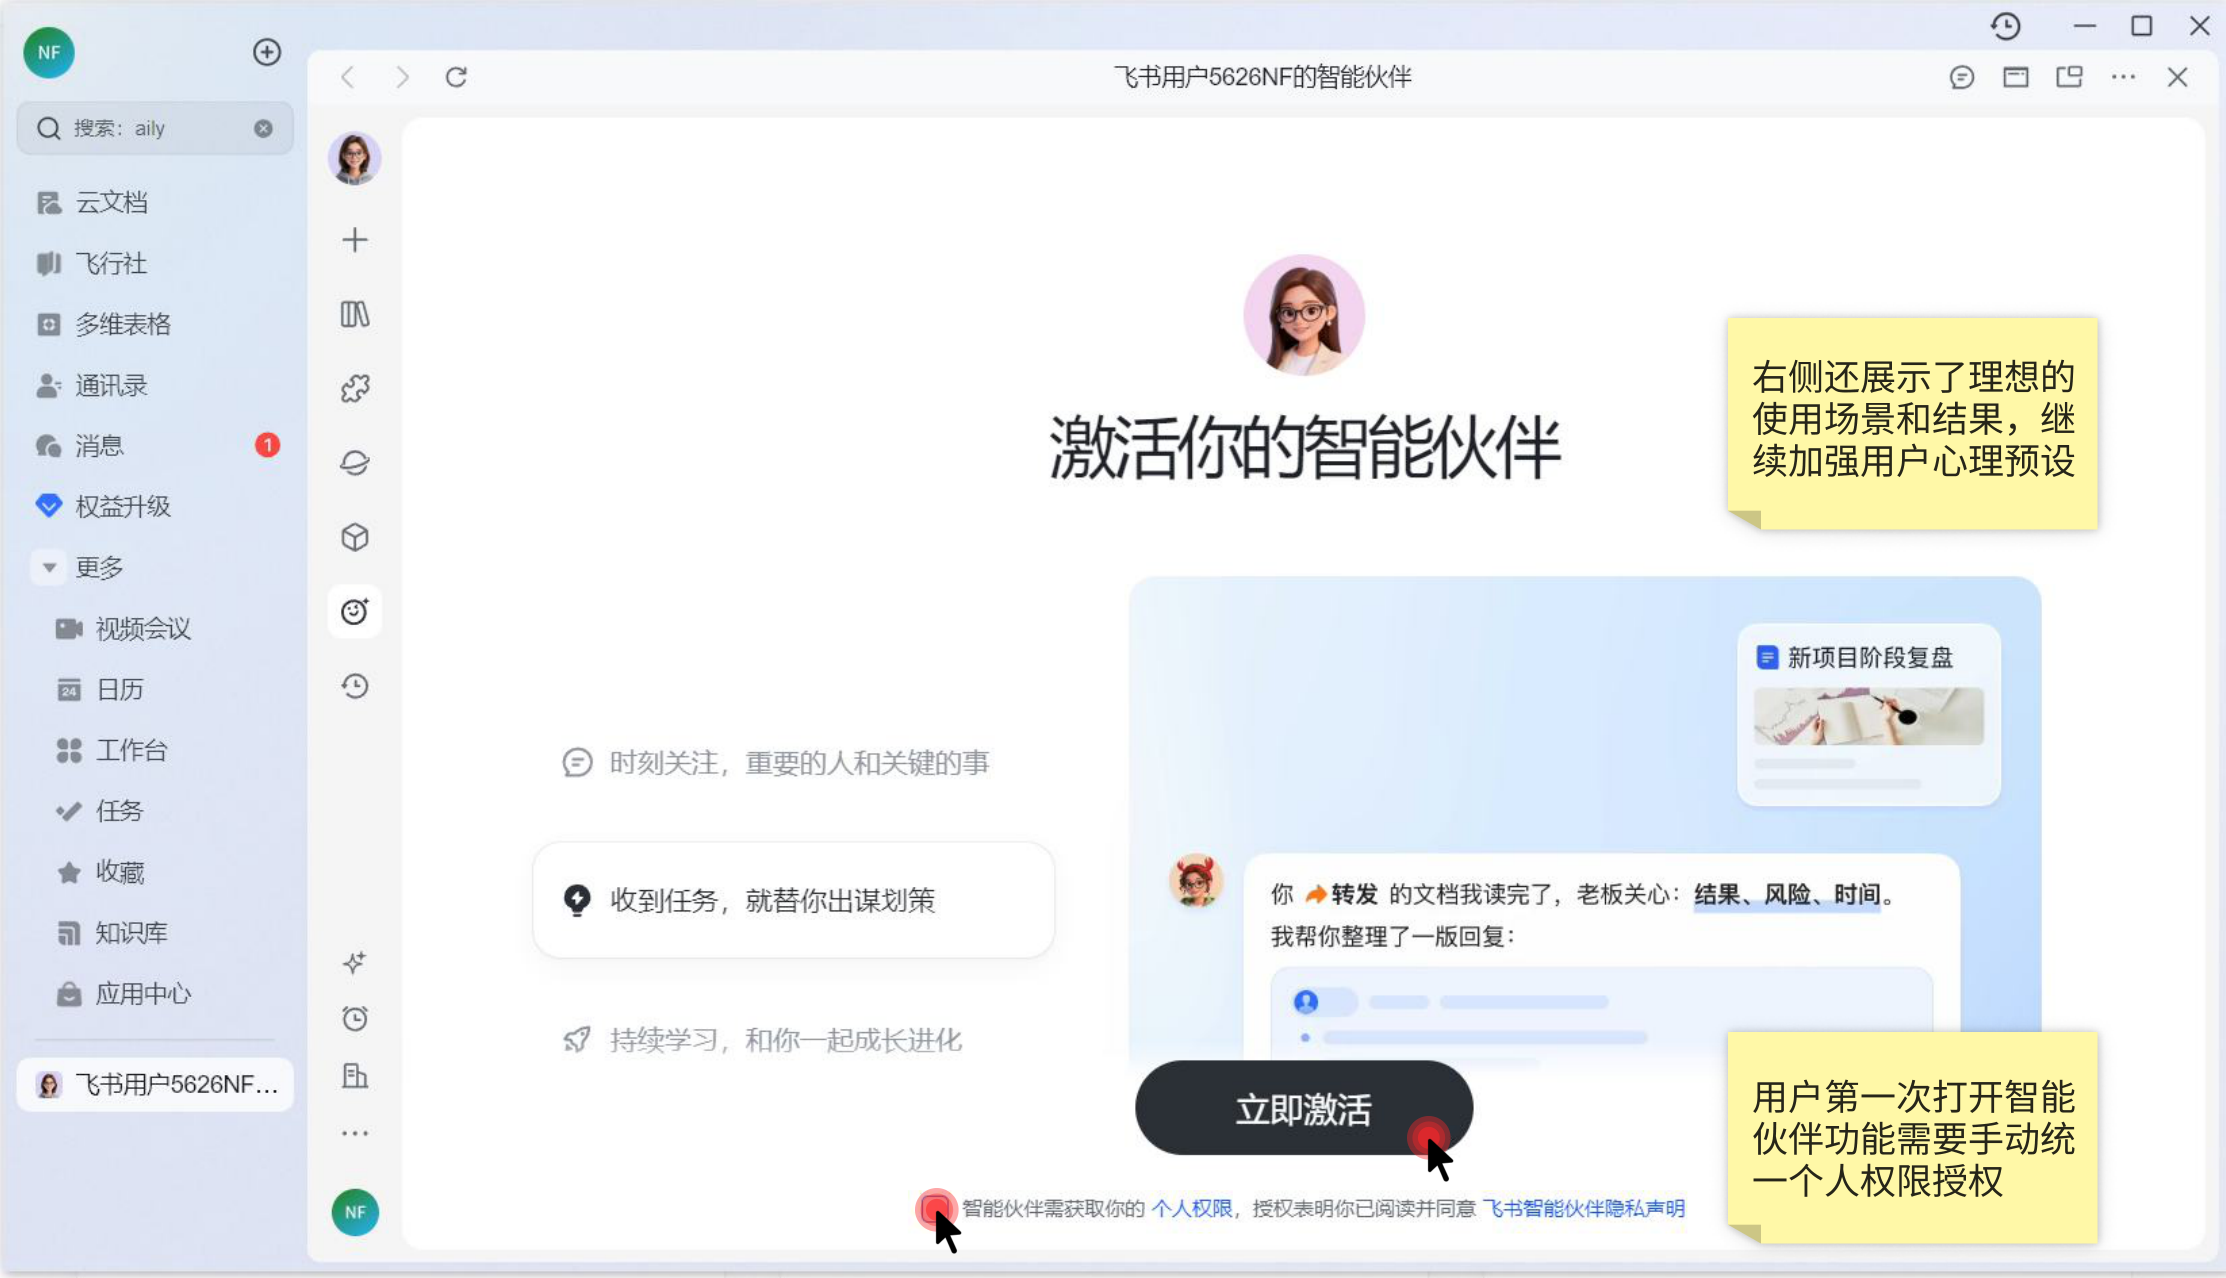Clear the aily search with the x icon
Viewport: 2226px width, 1278px height.
263,128
